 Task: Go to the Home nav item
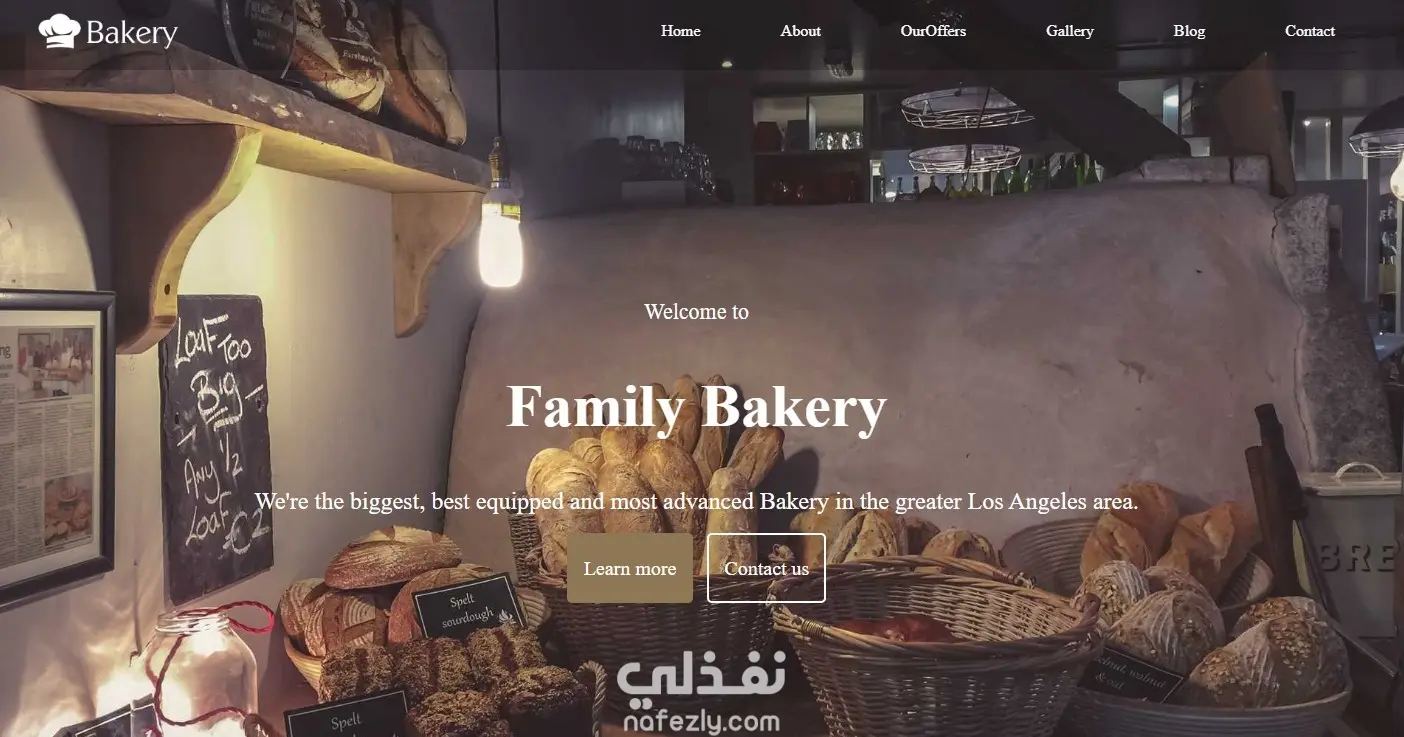[680, 31]
